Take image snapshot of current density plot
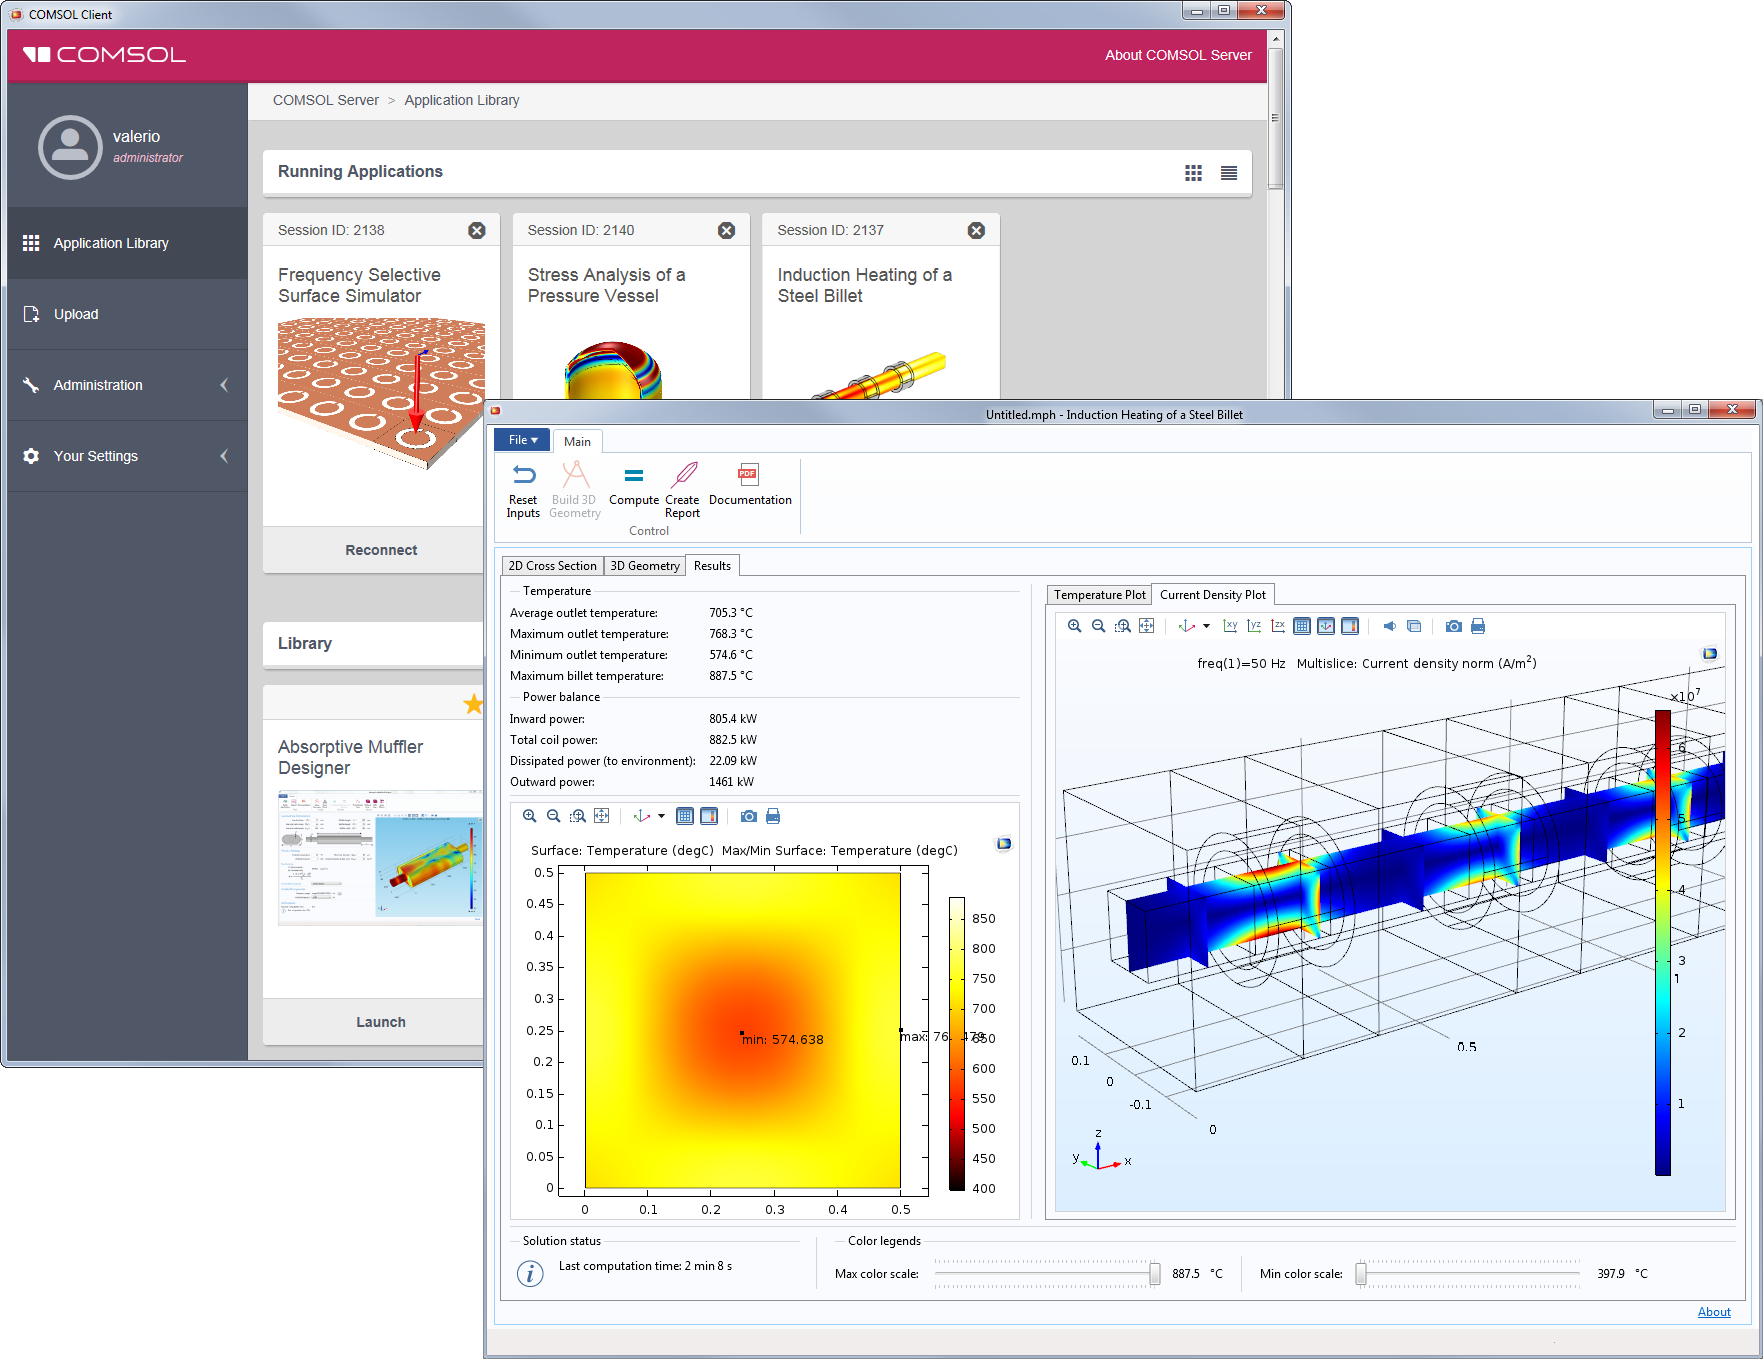The width and height of the screenshot is (1763, 1359). tap(1454, 626)
